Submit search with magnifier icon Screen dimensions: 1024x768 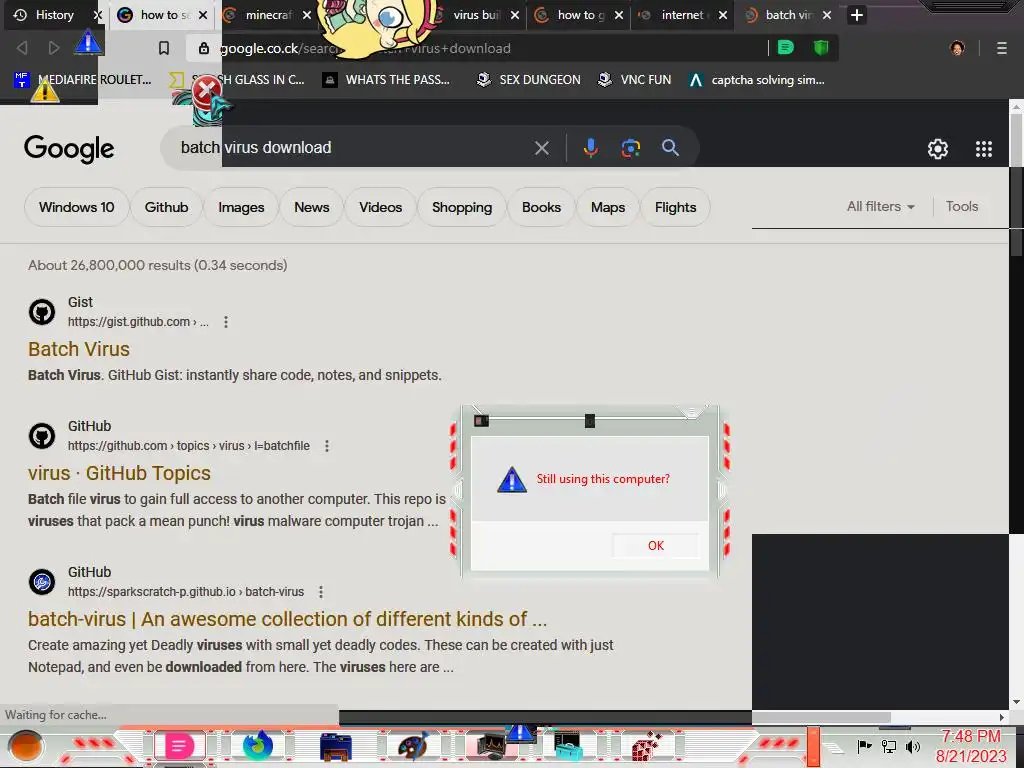pyautogui.click(x=670, y=148)
